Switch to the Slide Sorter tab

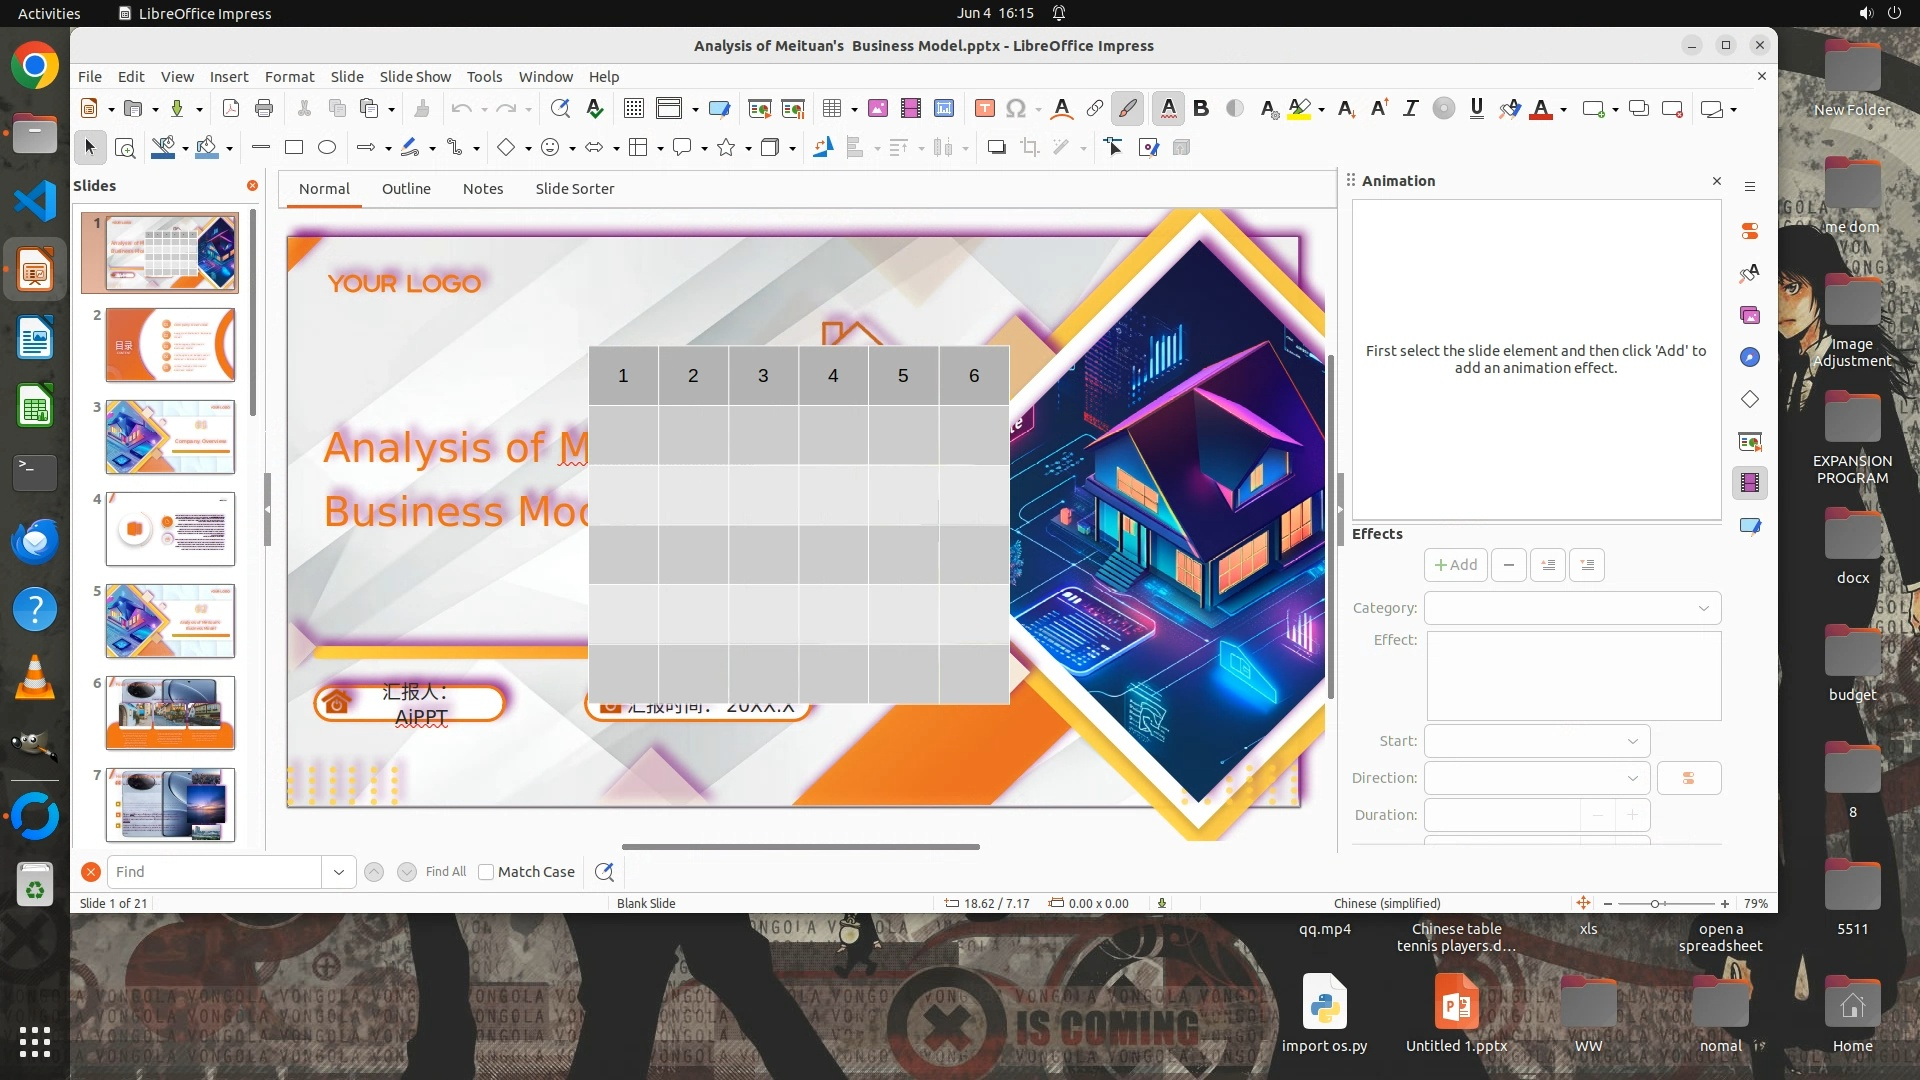pyautogui.click(x=574, y=189)
